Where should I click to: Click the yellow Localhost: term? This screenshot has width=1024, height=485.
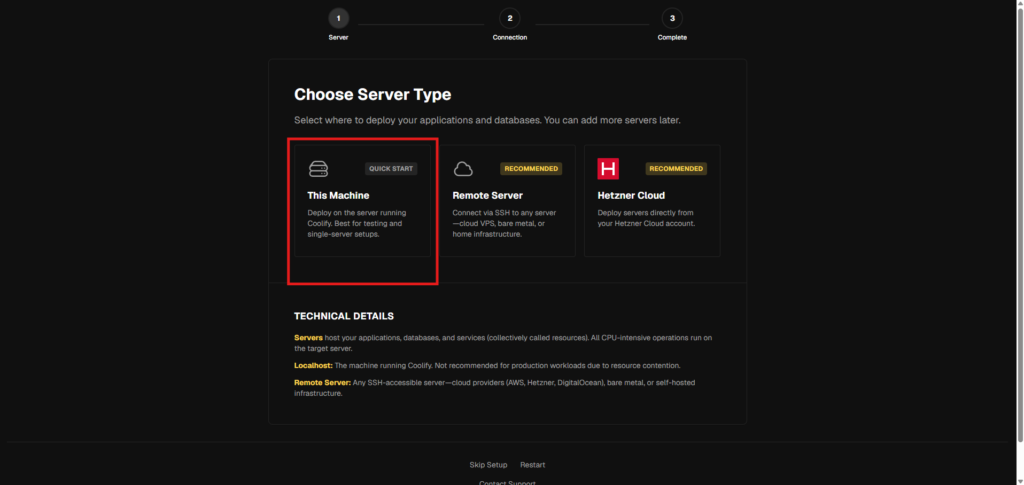point(313,366)
